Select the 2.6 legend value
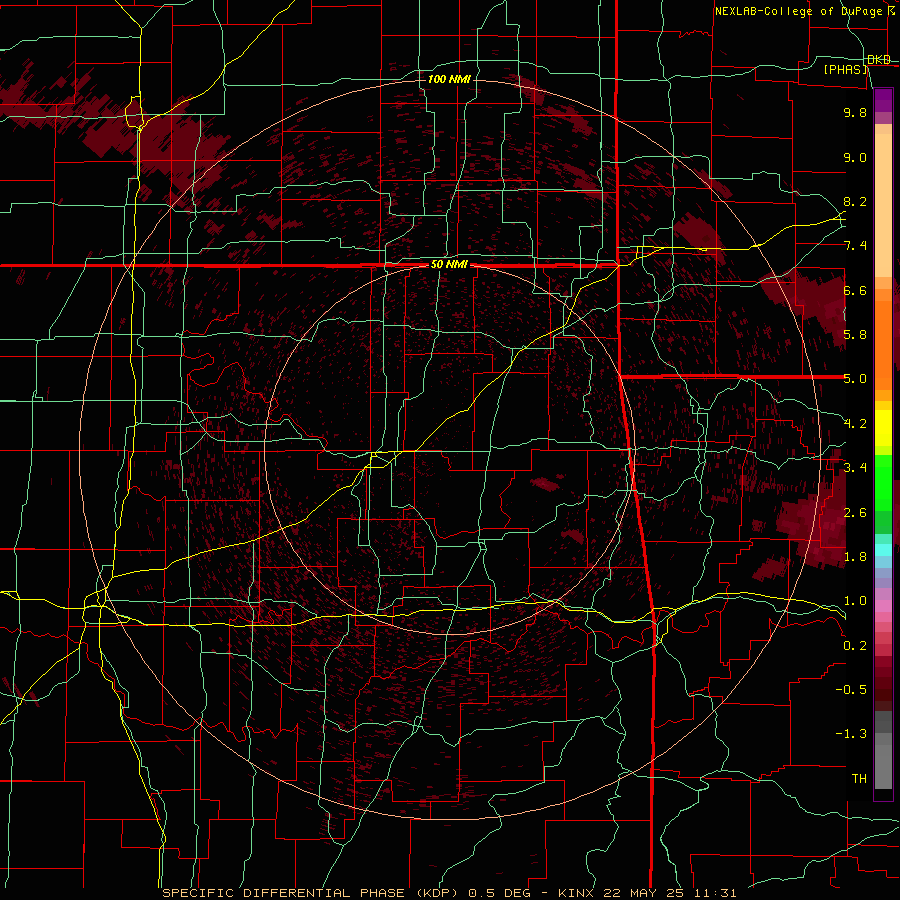This screenshot has height=900, width=900. click(x=855, y=512)
